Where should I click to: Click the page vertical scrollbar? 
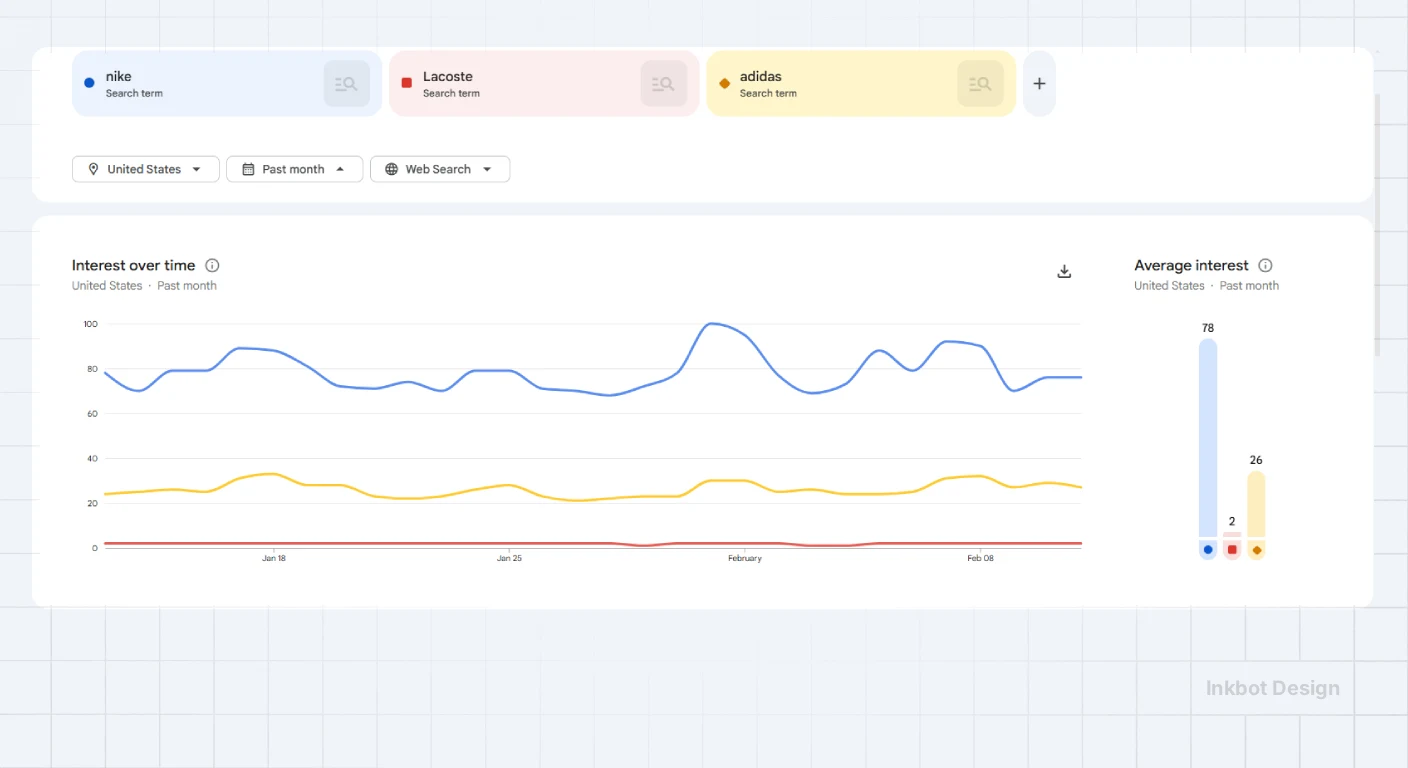coord(1377,225)
